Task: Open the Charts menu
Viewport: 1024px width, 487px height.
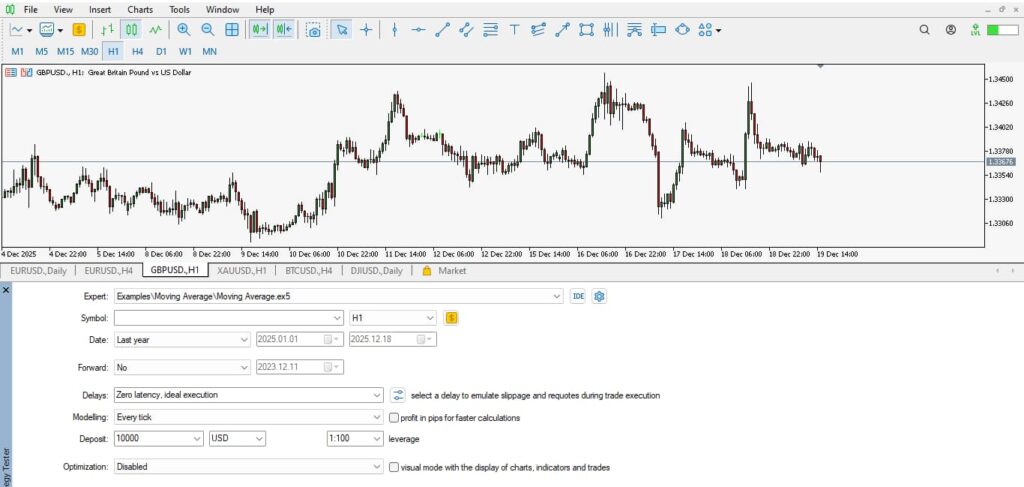Action: [140, 9]
